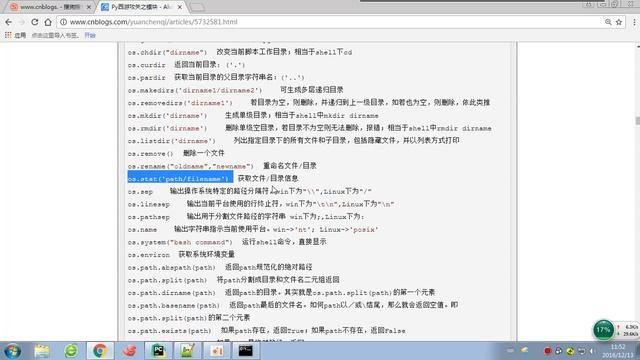Open the Chrome three-dot menu

634,22
